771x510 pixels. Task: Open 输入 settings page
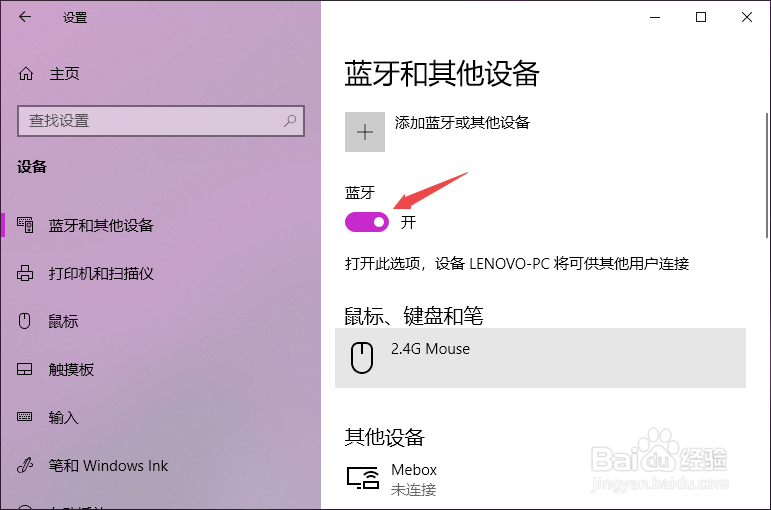pyautogui.click(x=160, y=418)
